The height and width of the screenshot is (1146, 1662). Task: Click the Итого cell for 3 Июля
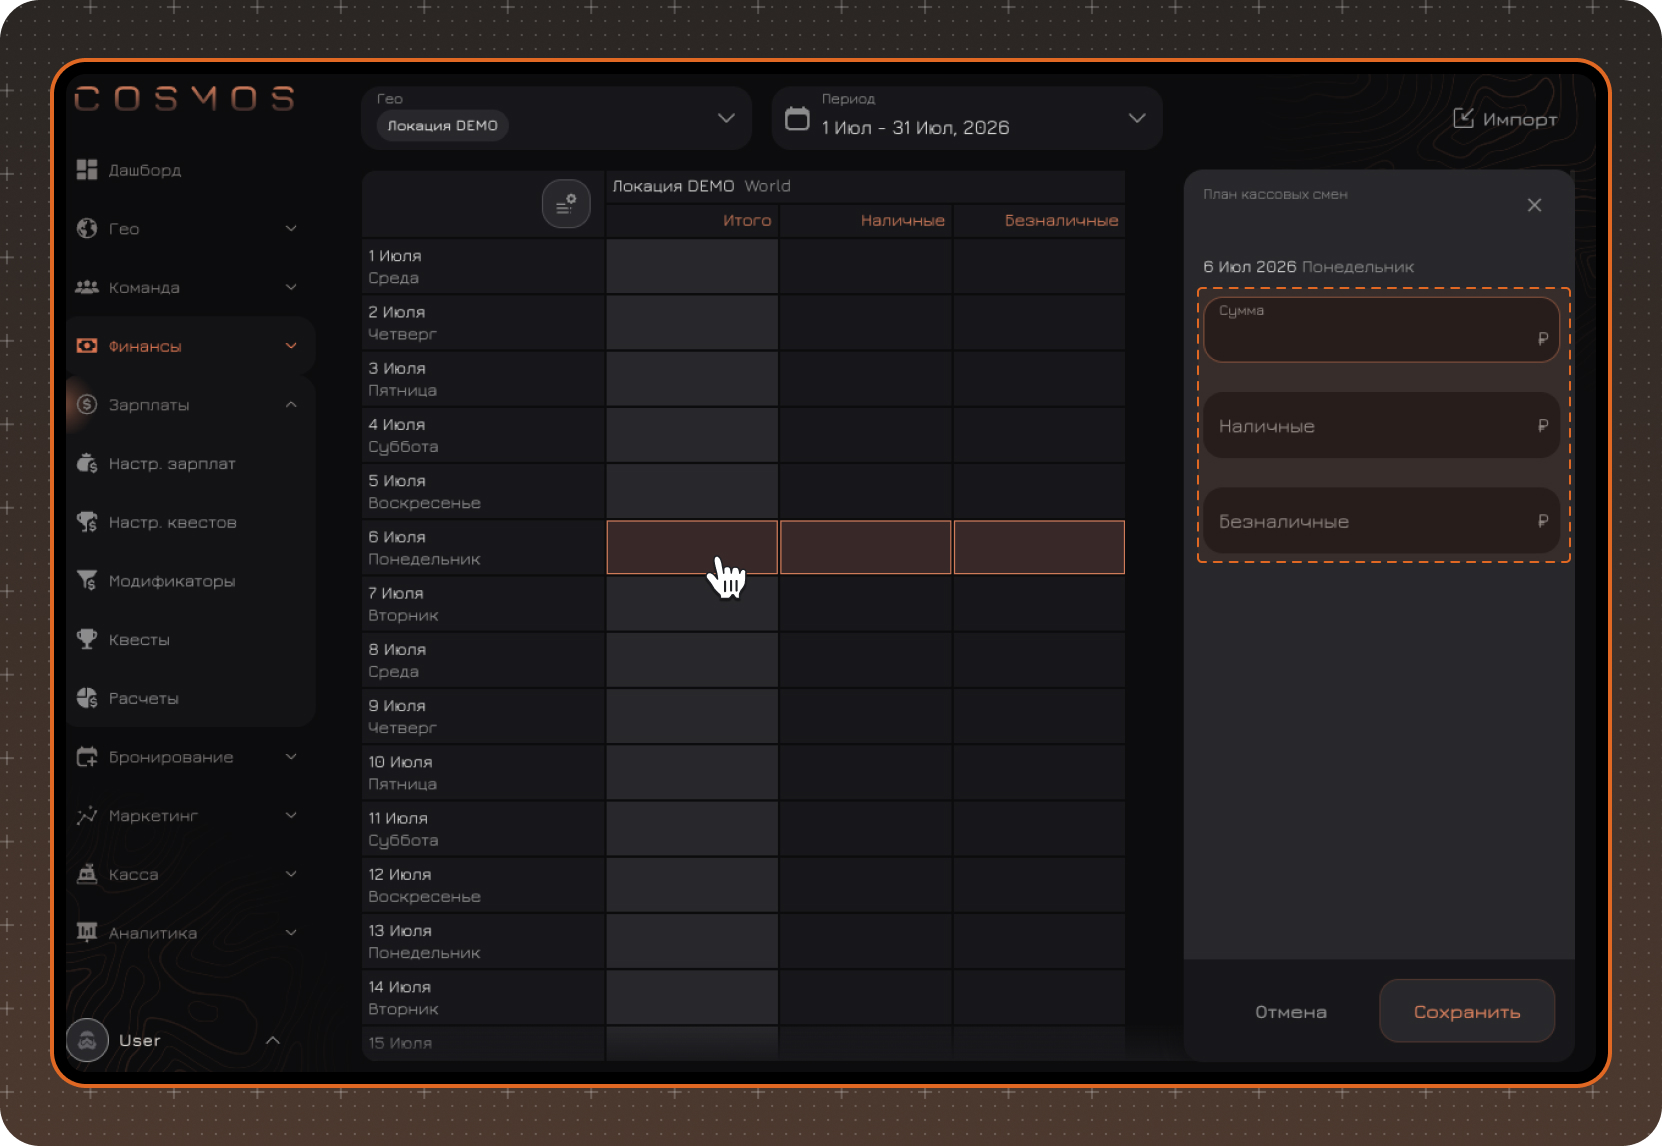point(692,379)
